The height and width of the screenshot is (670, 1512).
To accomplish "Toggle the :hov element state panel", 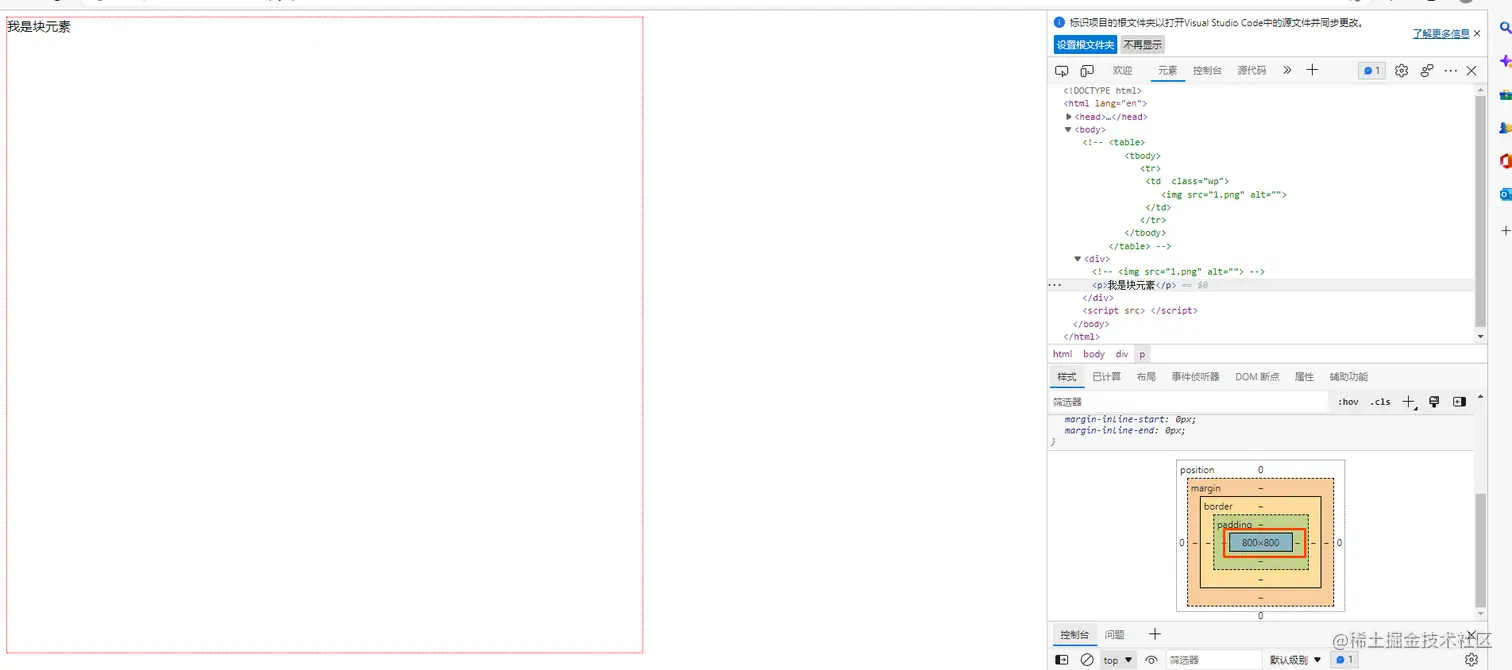I will tap(1348, 402).
